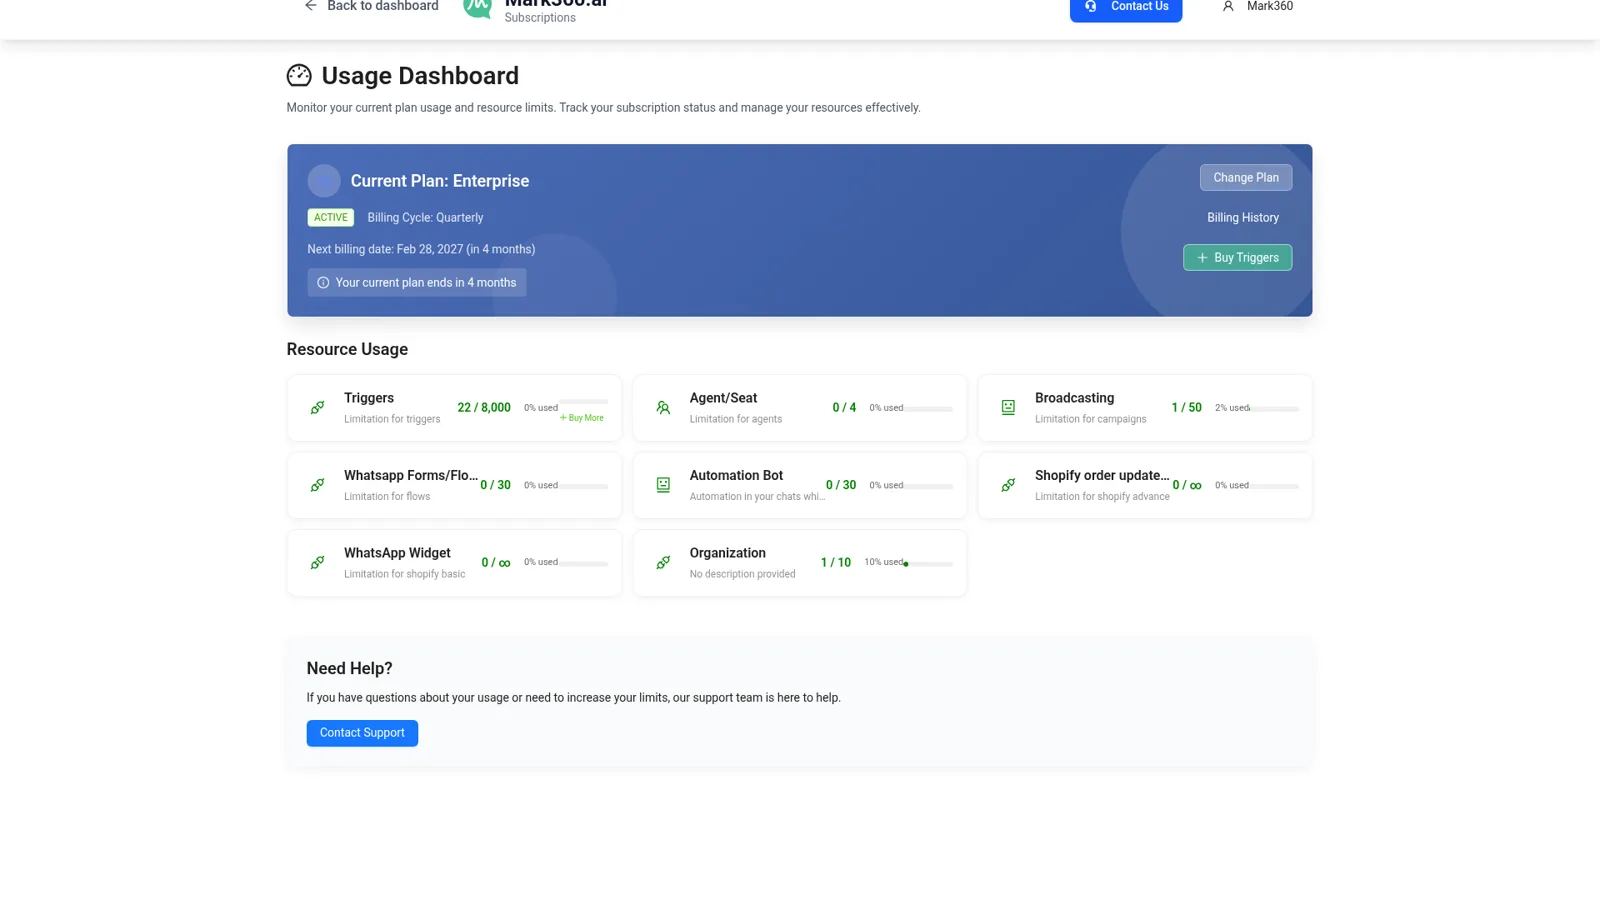Click the Buy Triggers button
The width and height of the screenshot is (1600, 900).
(1238, 258)
